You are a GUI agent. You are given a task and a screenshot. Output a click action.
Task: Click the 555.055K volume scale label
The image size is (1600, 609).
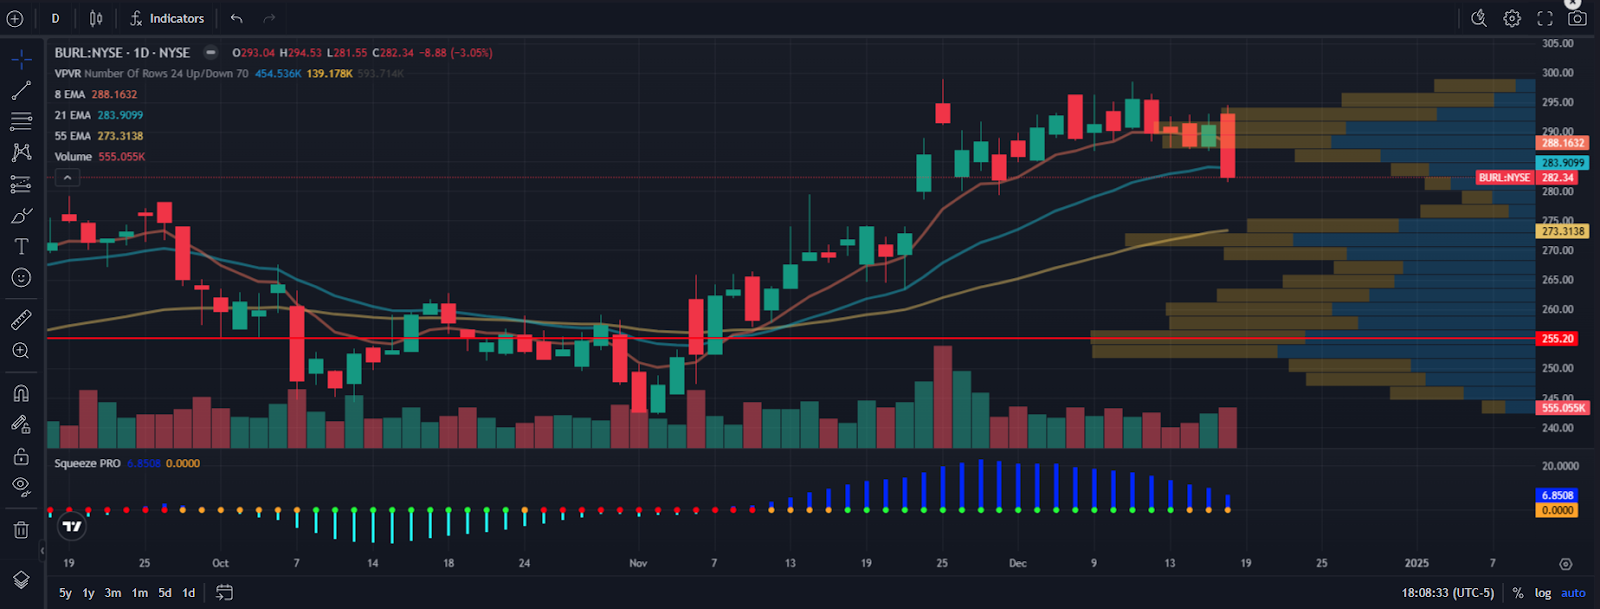click(1562, 408)
